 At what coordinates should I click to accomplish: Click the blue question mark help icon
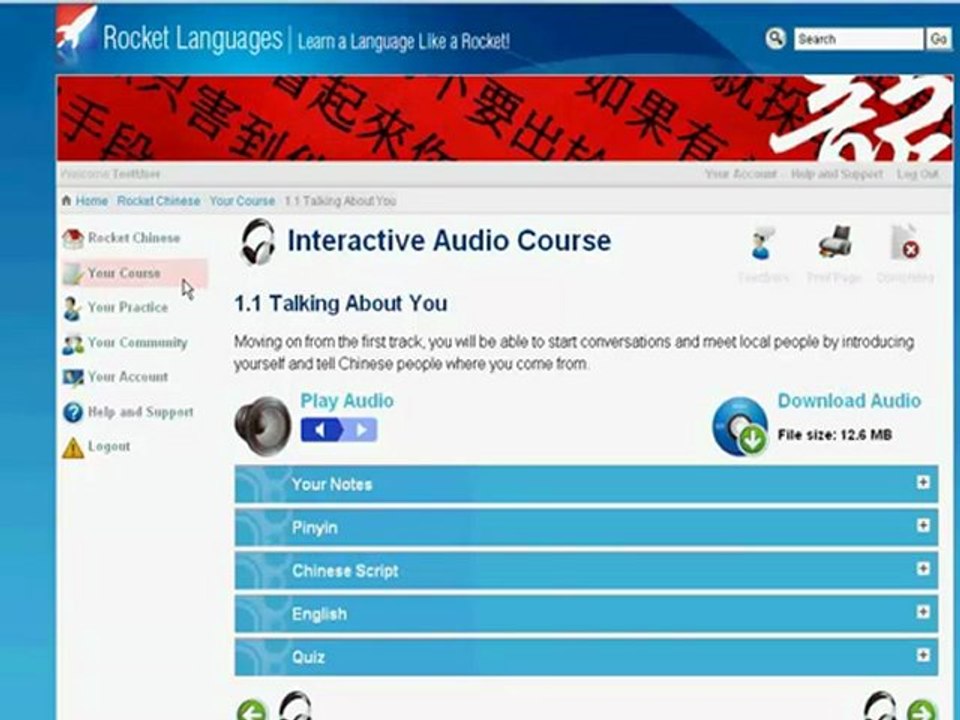pos(73,412)
